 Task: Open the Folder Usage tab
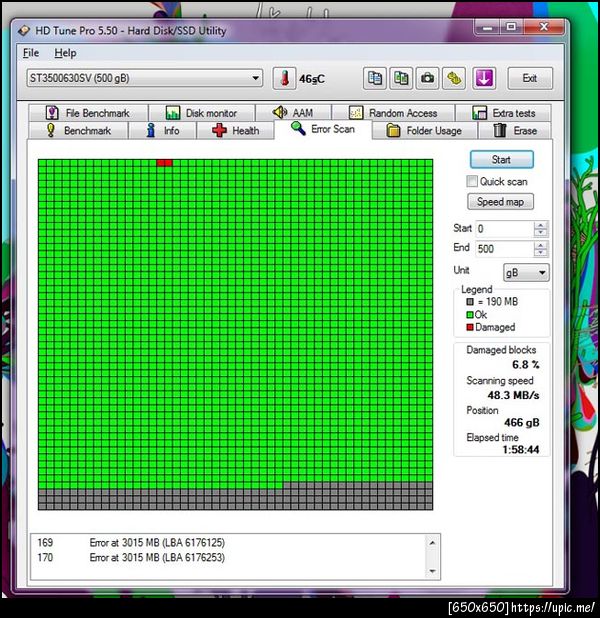coord(424,130)
